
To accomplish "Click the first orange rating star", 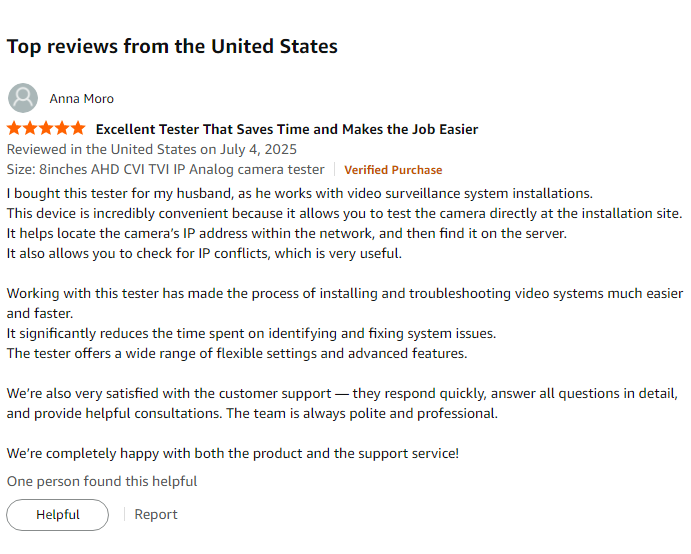I will [14, 128].
